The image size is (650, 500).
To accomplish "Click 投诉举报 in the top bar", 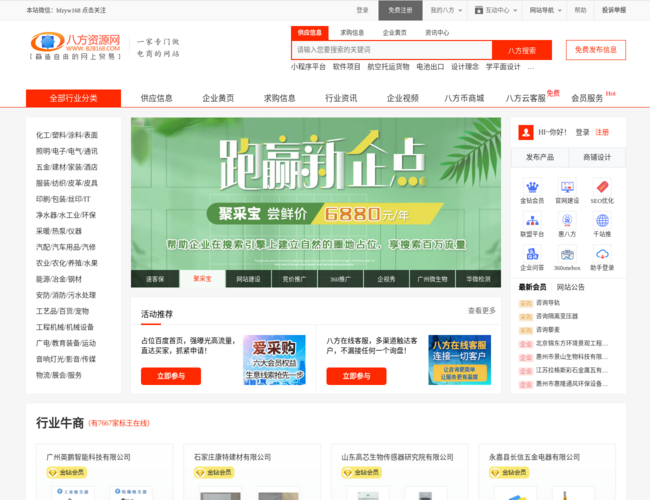I will (614, 10).
